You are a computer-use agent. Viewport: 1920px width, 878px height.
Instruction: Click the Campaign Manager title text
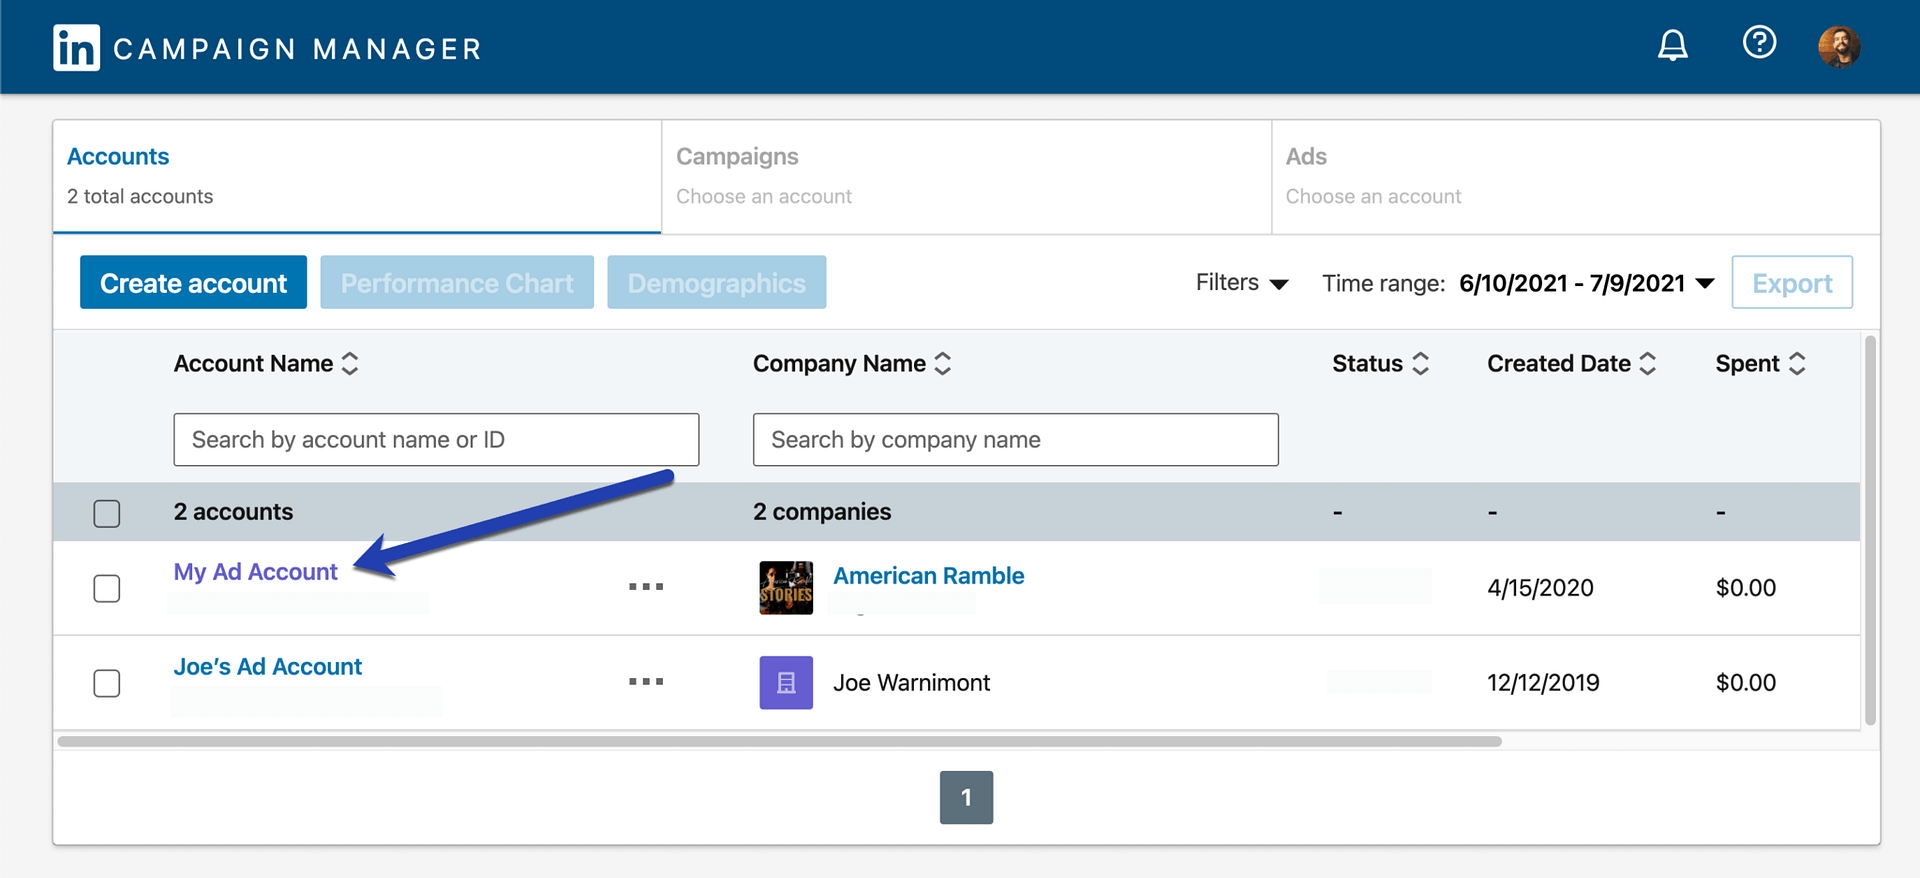tap(298, 49)
